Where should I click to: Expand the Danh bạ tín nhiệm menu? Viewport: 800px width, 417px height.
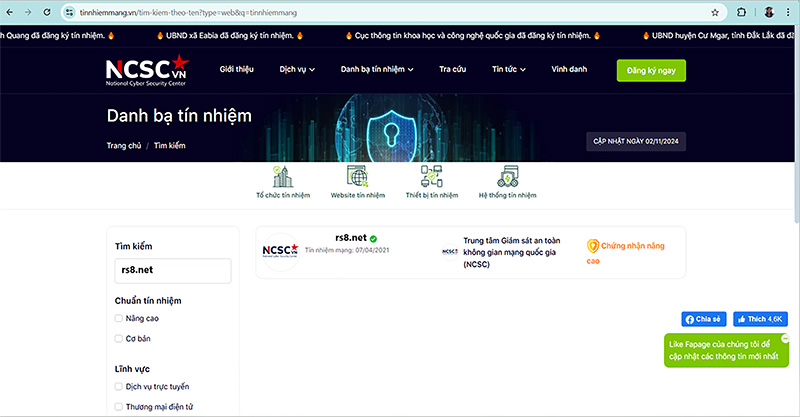[x=377, y=69]
